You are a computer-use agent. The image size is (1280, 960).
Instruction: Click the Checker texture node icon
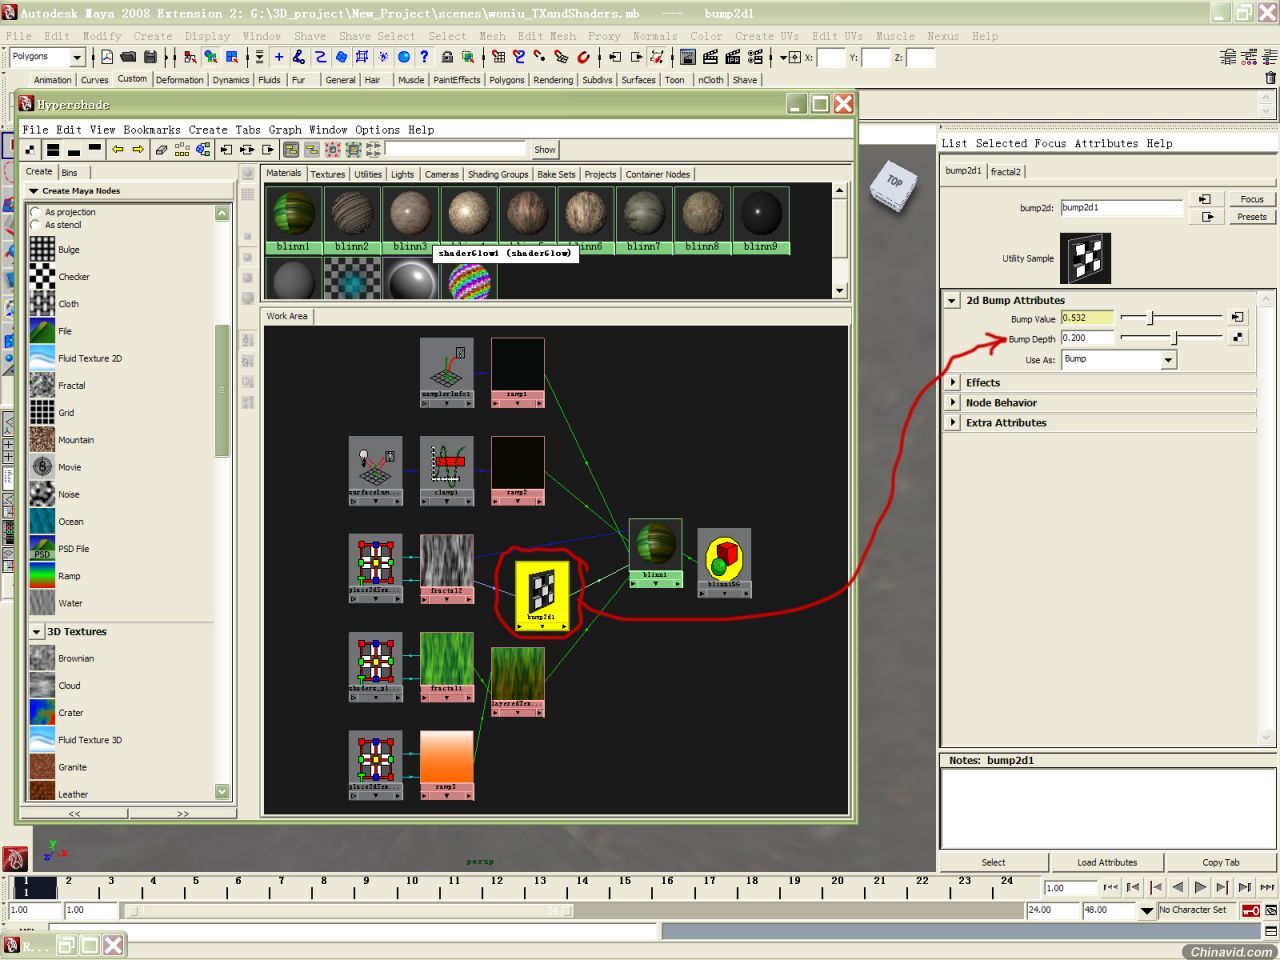tap(42, 276)
